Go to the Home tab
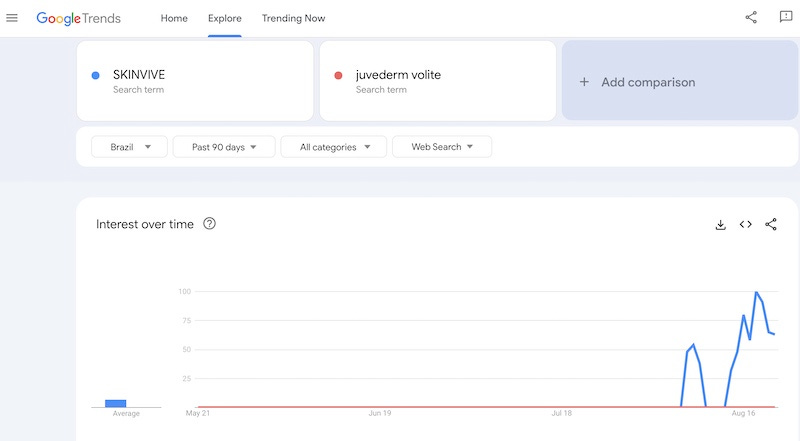The image size is (800, 441). click(x=174, y=18)
